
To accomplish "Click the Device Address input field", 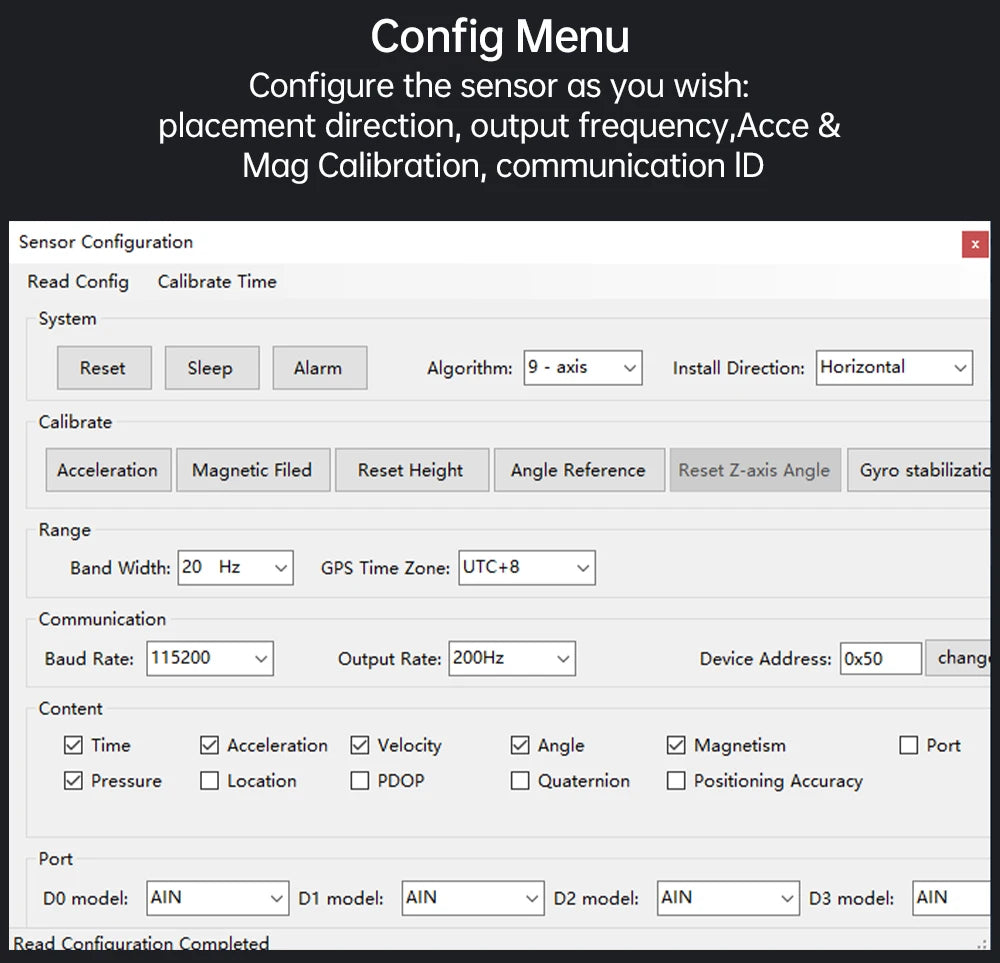I will click(x=879, y=659).
